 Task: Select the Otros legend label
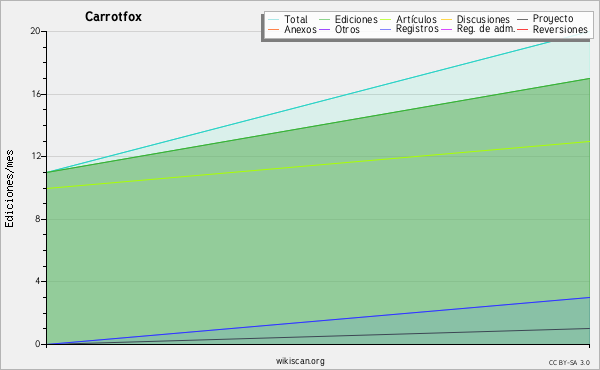(347, 29)
